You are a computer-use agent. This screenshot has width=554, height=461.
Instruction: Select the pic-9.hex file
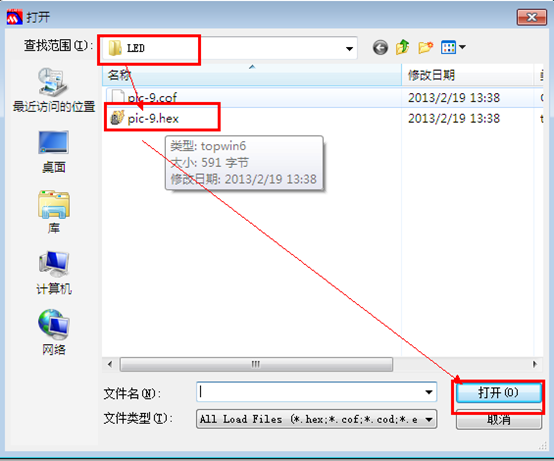(153, 118)
